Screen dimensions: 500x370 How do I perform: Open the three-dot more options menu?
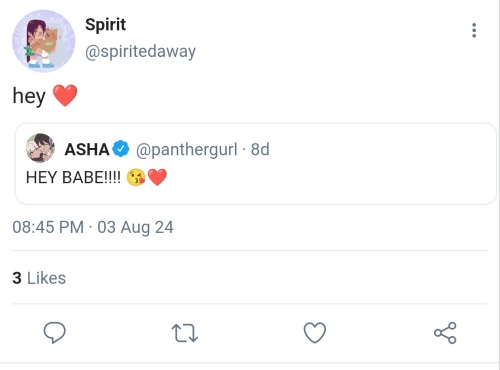coord(474,30)
